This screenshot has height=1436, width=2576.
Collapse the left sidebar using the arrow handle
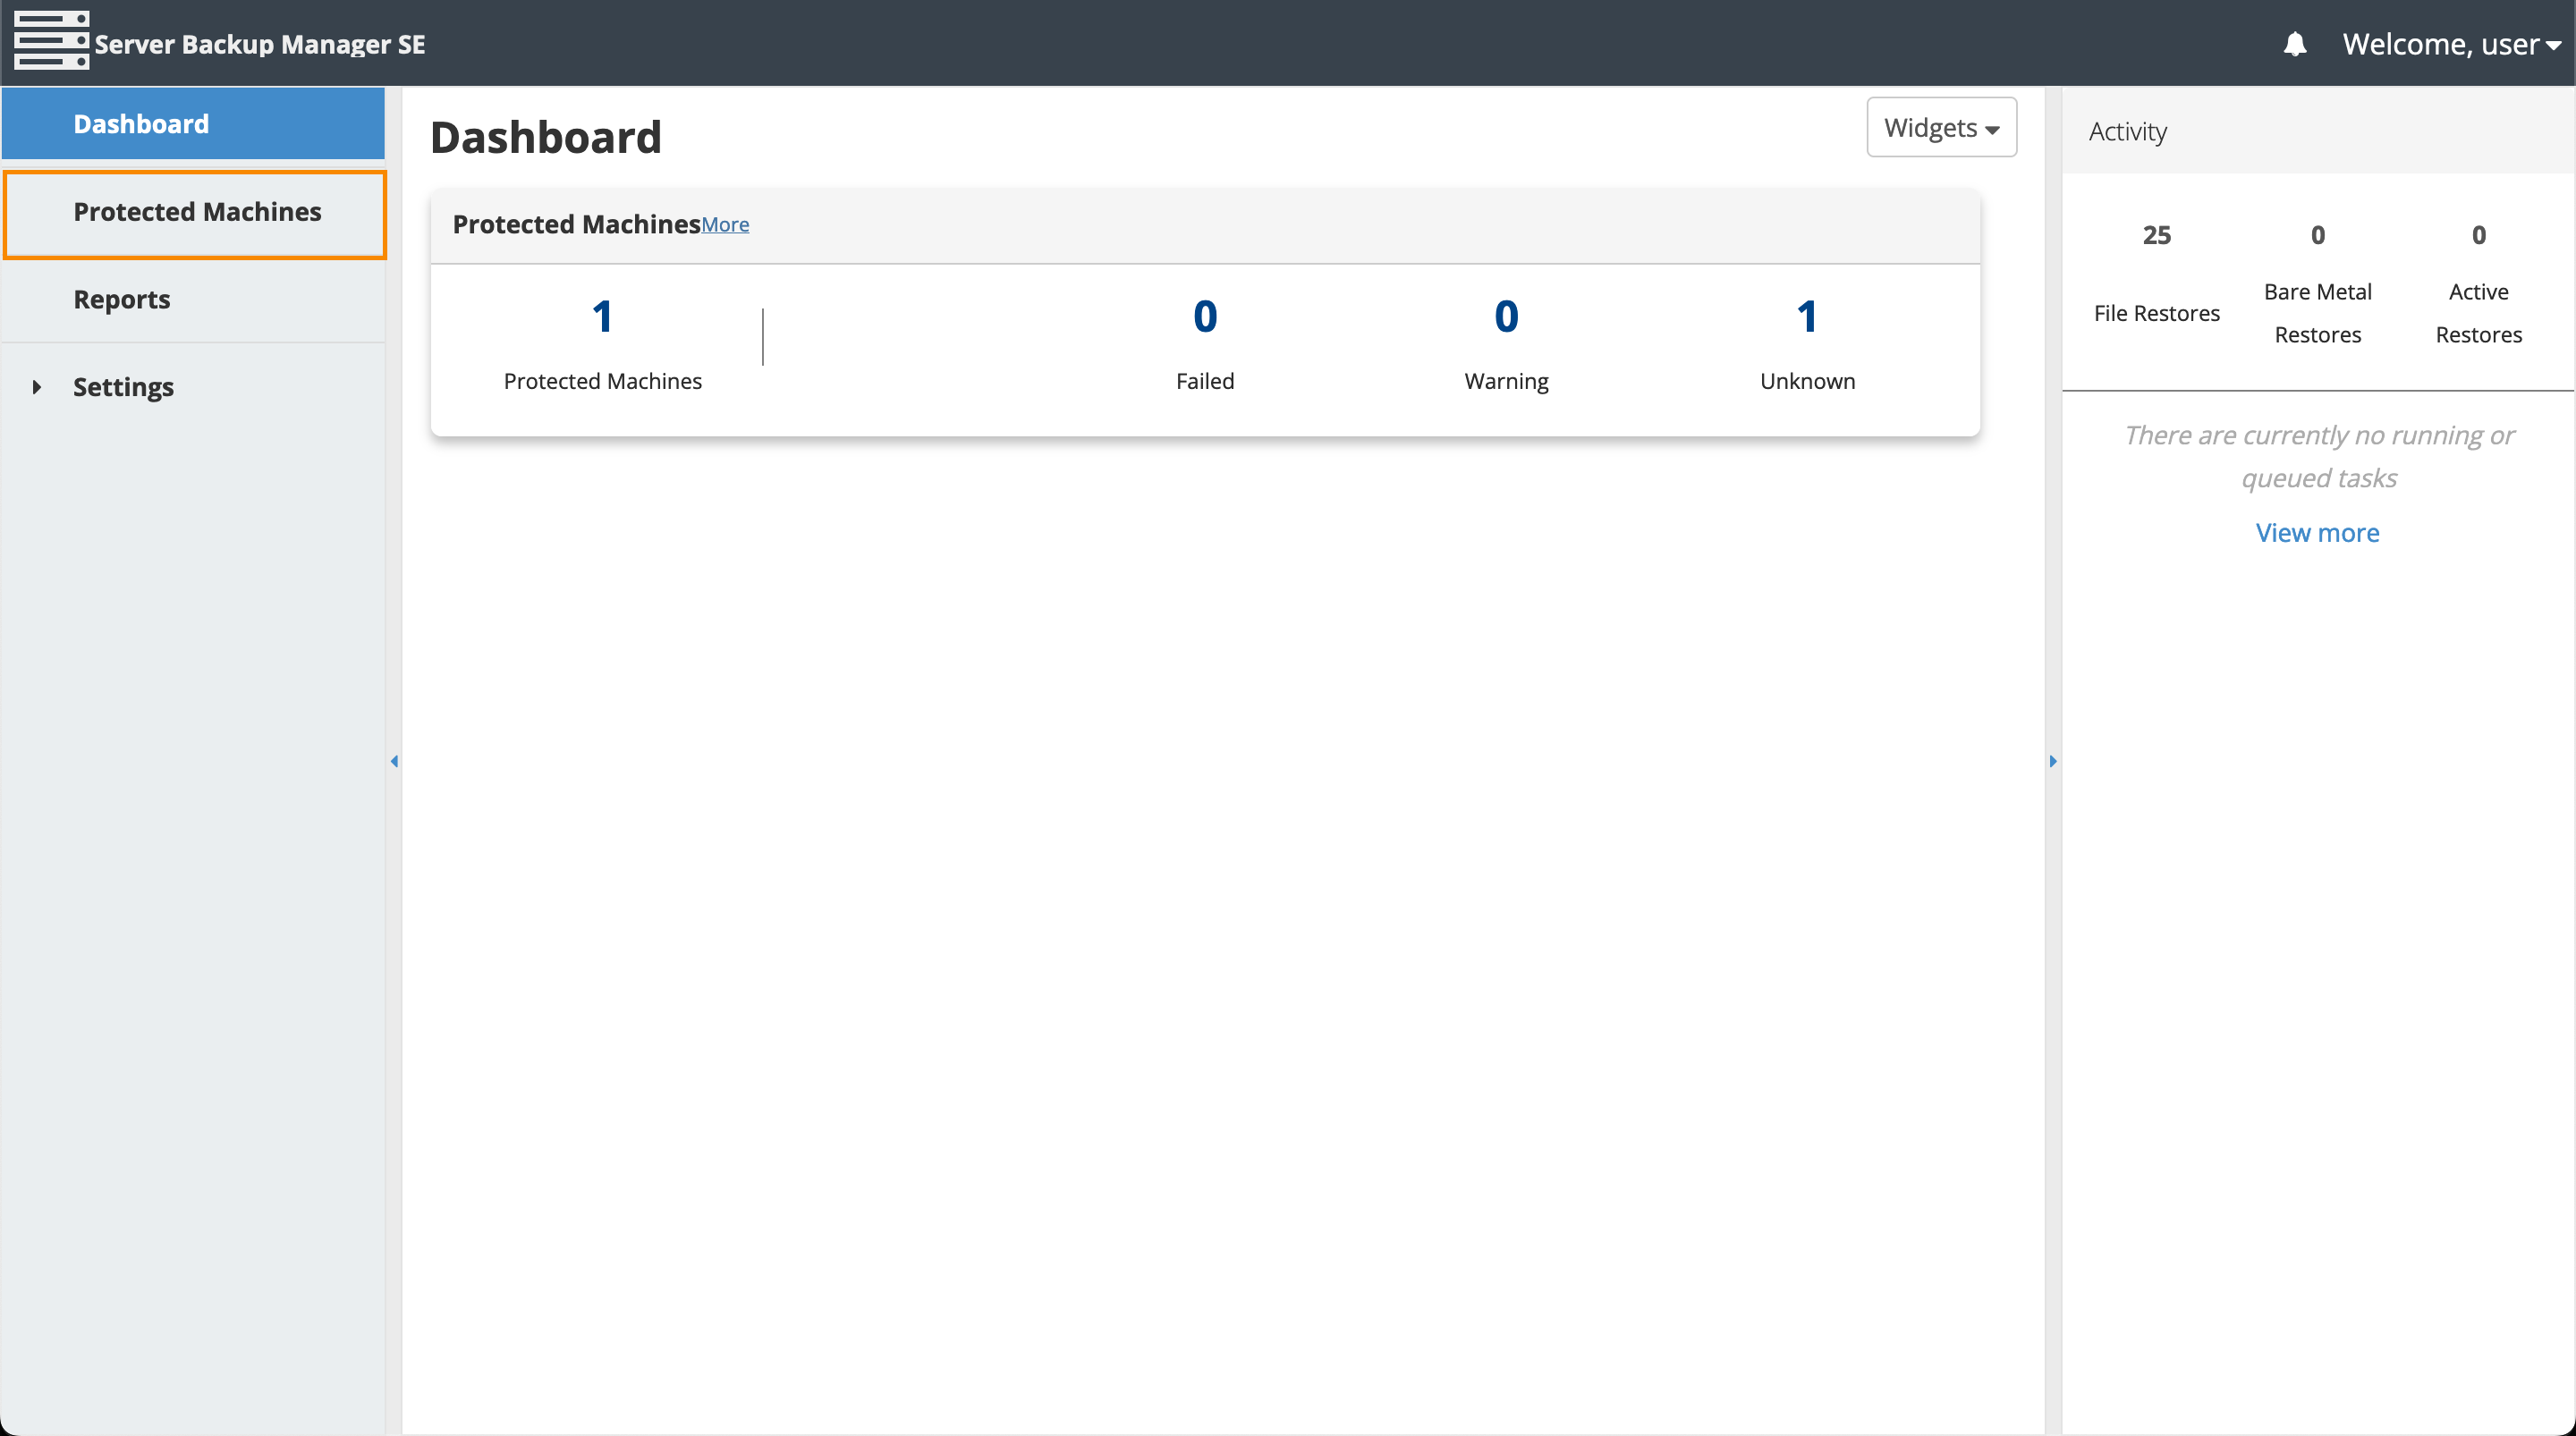pyautogui.click(x=394, y=762)
